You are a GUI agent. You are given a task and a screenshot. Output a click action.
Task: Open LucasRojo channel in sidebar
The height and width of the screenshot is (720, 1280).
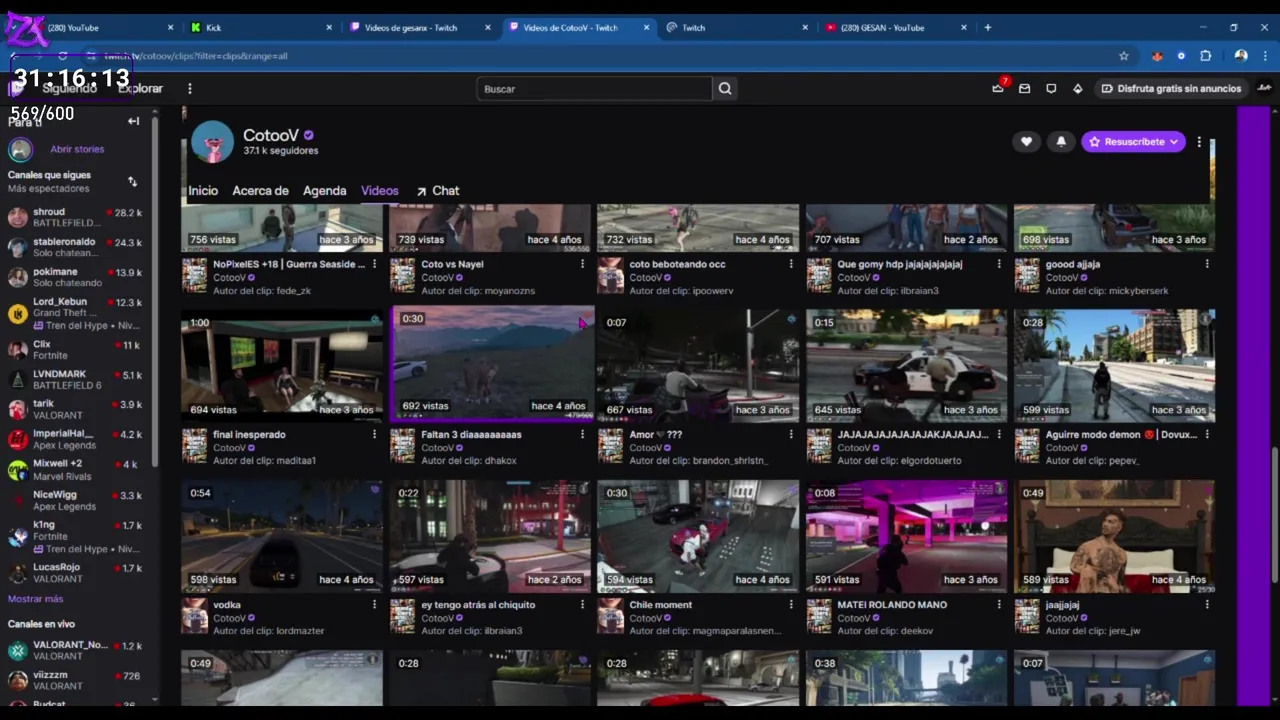75,572
